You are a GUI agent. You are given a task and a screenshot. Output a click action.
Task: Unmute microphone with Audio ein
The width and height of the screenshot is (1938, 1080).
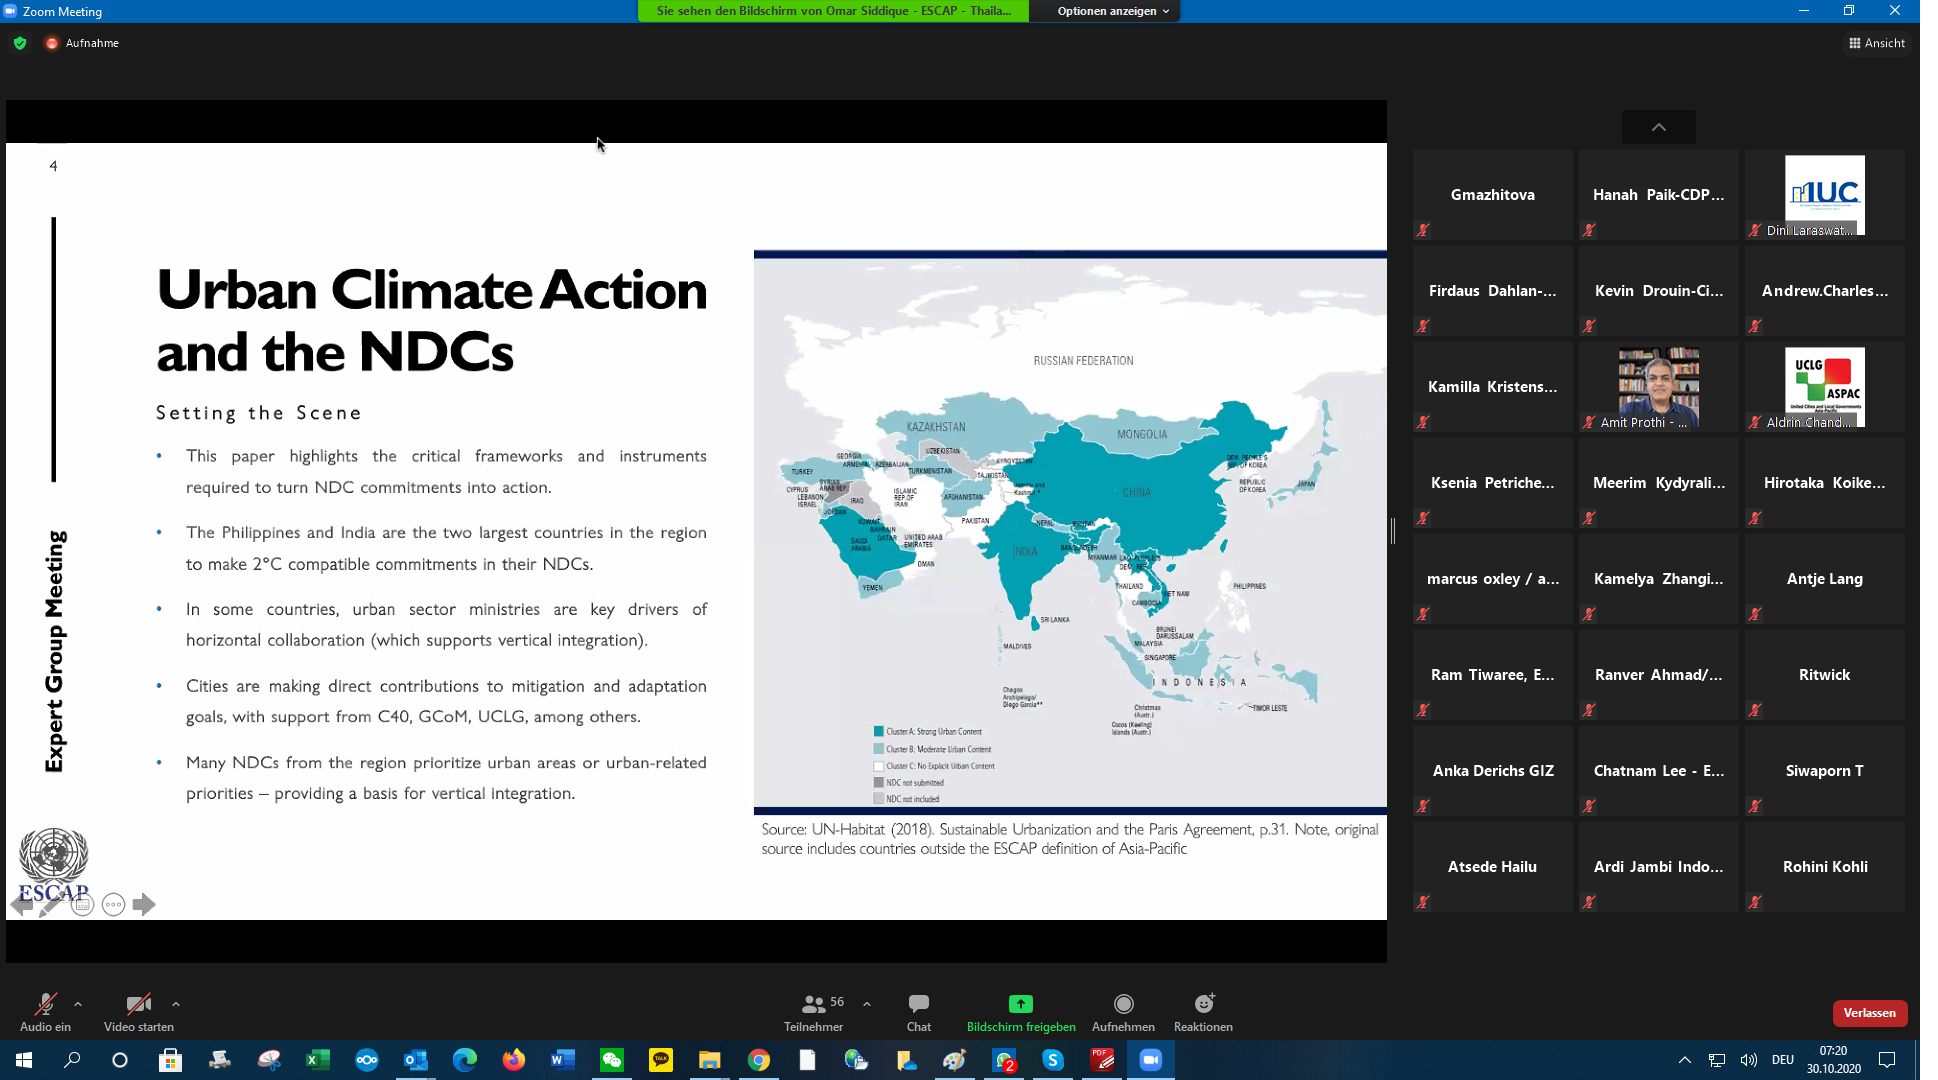point(45,1011)
